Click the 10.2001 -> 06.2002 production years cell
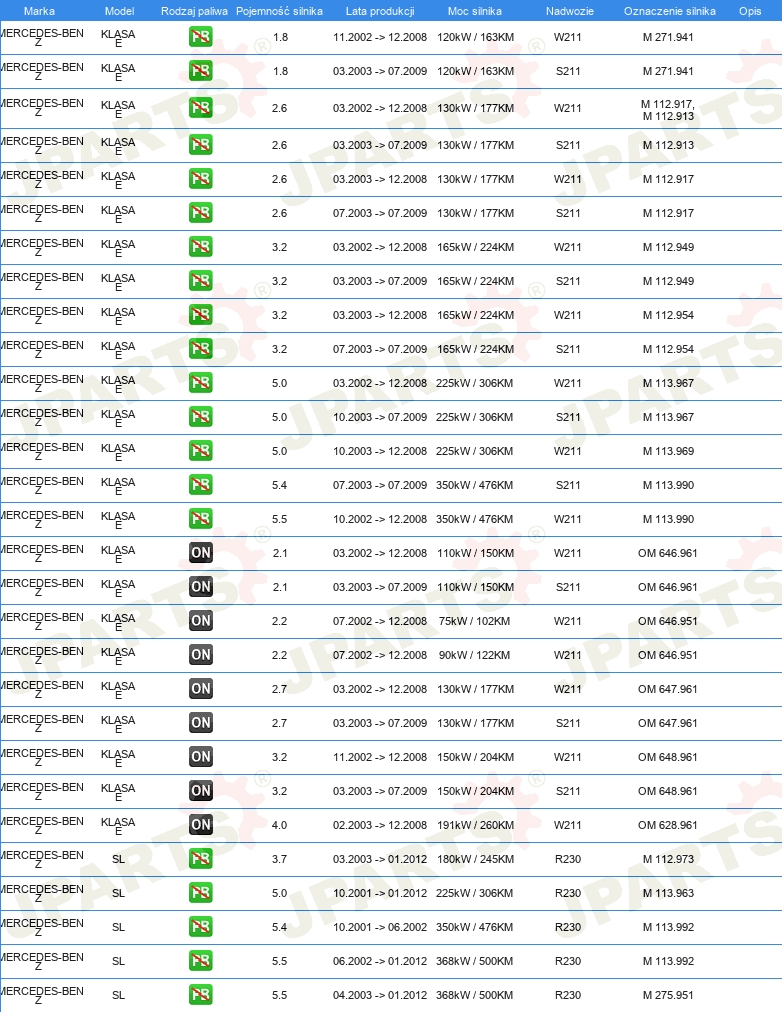Image resolution: width=782 pixels, height=1012 pixels. pos(380,927)
